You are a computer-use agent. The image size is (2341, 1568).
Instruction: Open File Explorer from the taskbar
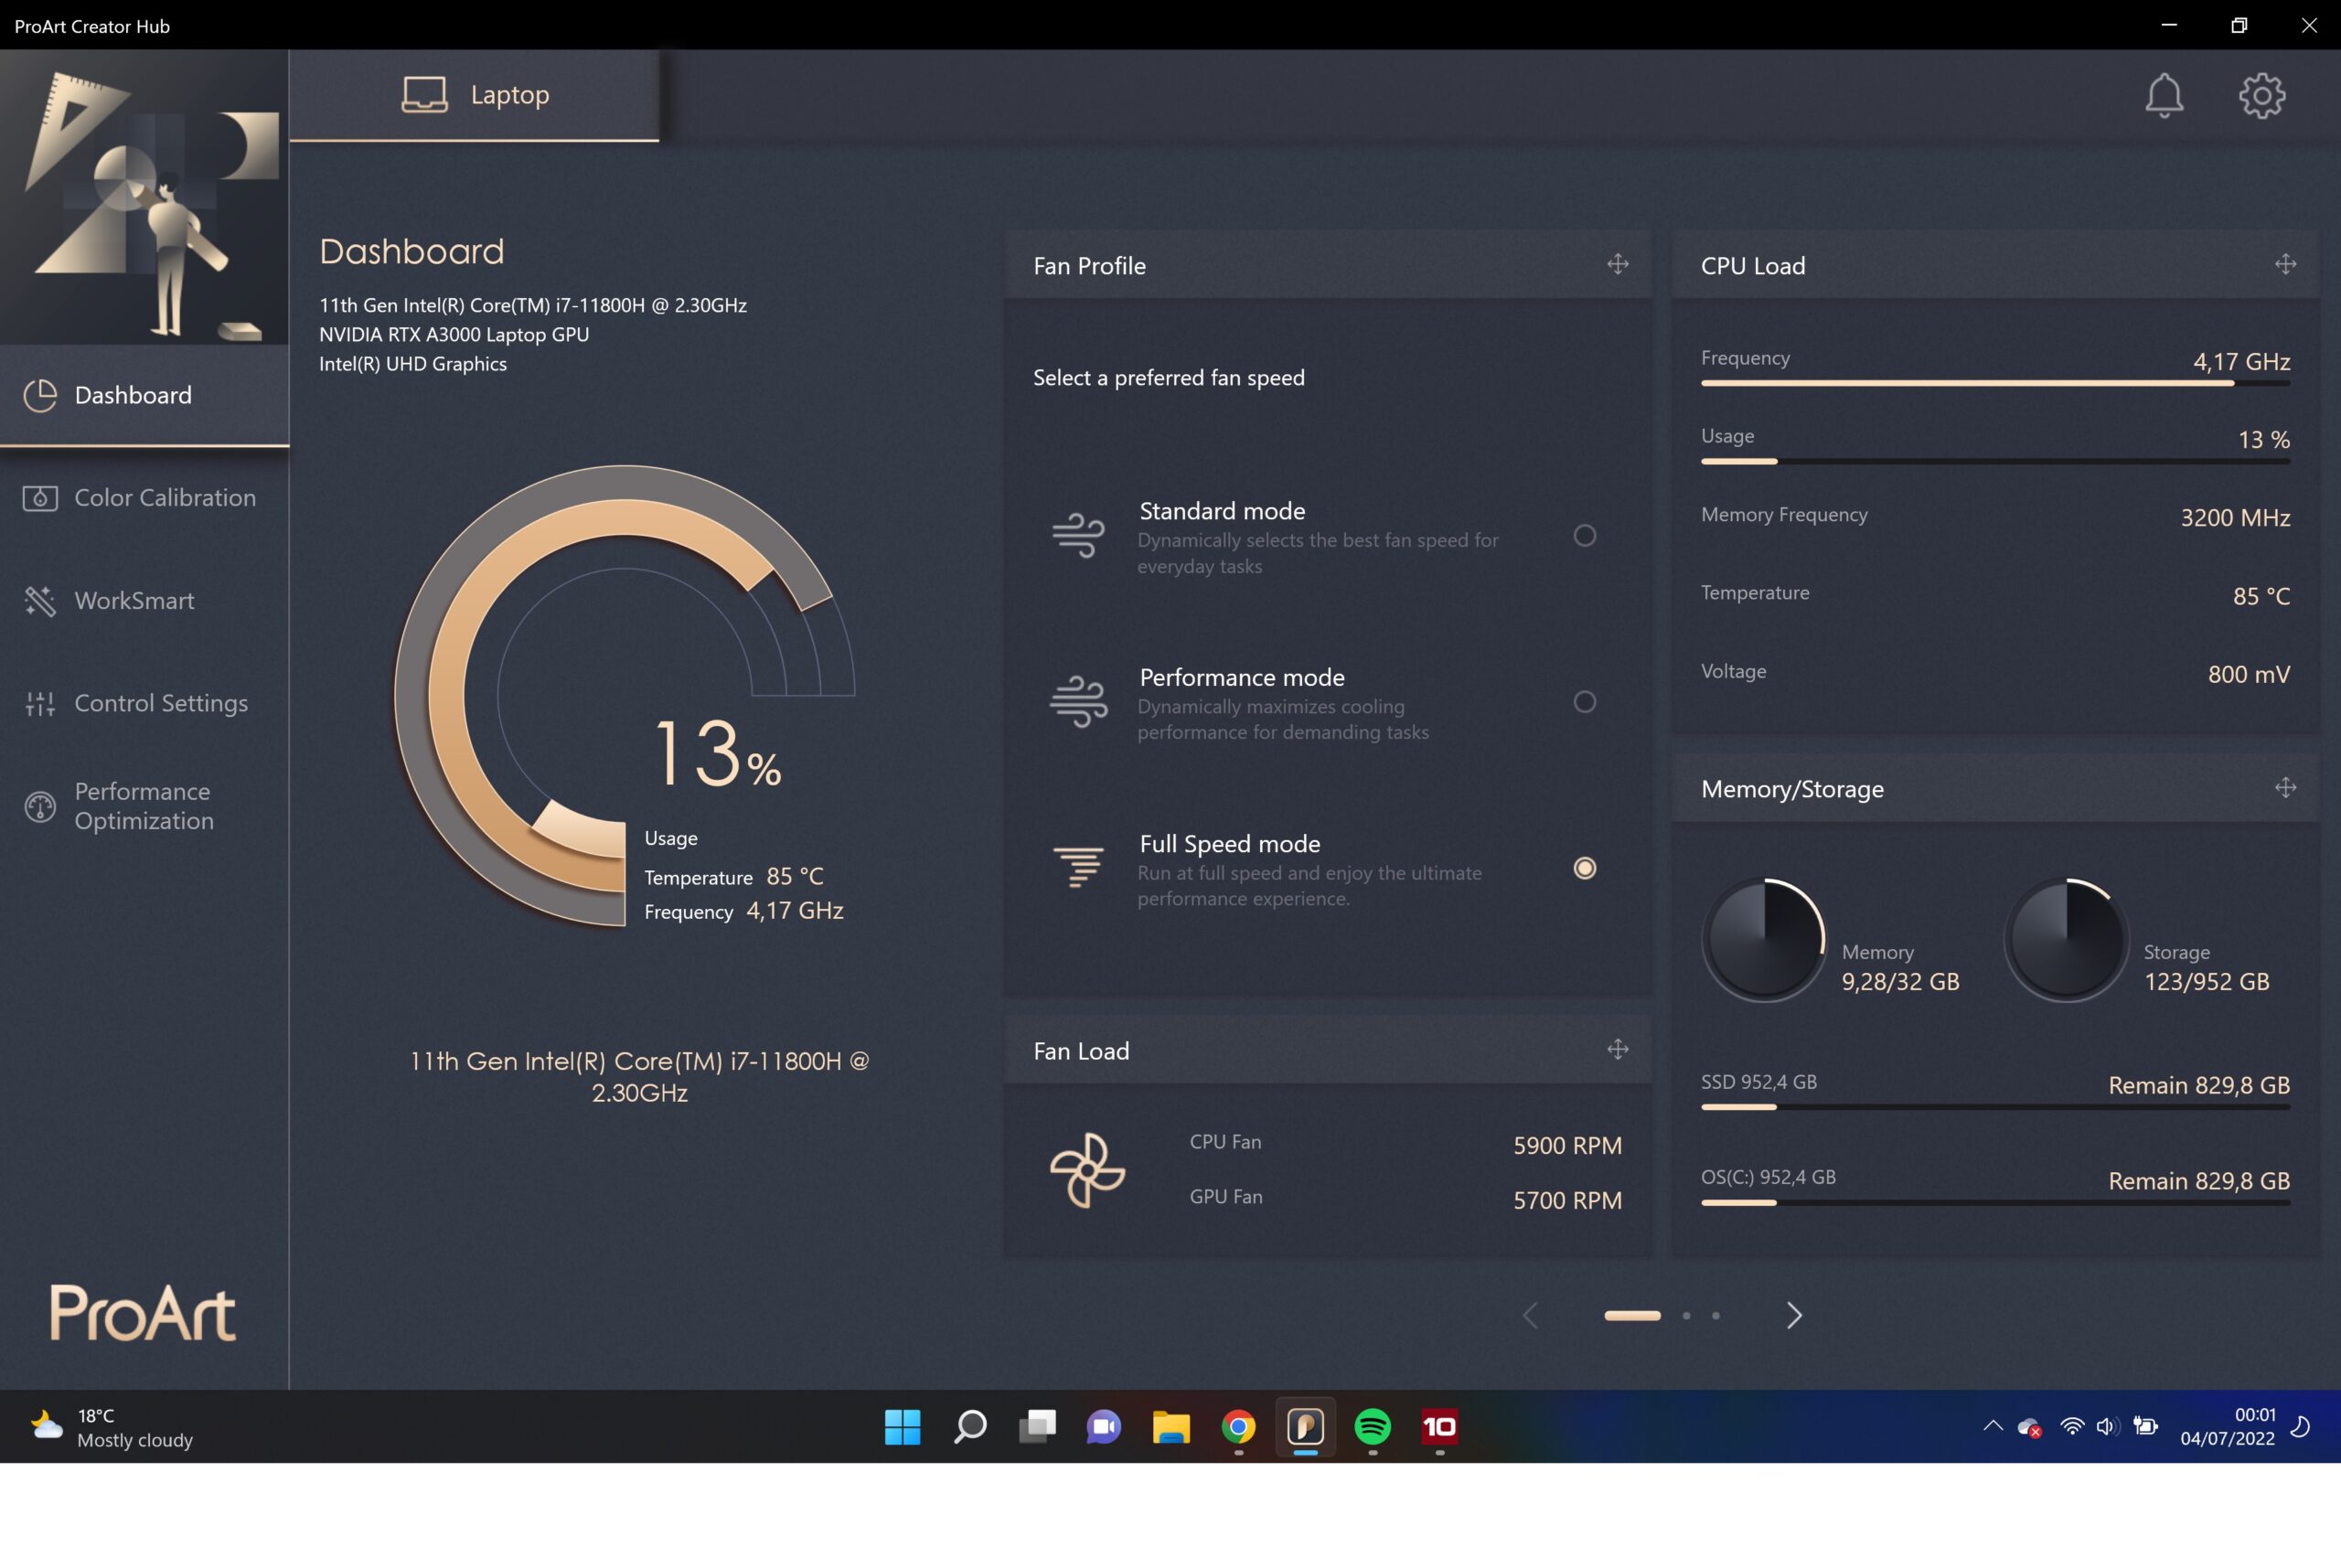(1171, 1427)
